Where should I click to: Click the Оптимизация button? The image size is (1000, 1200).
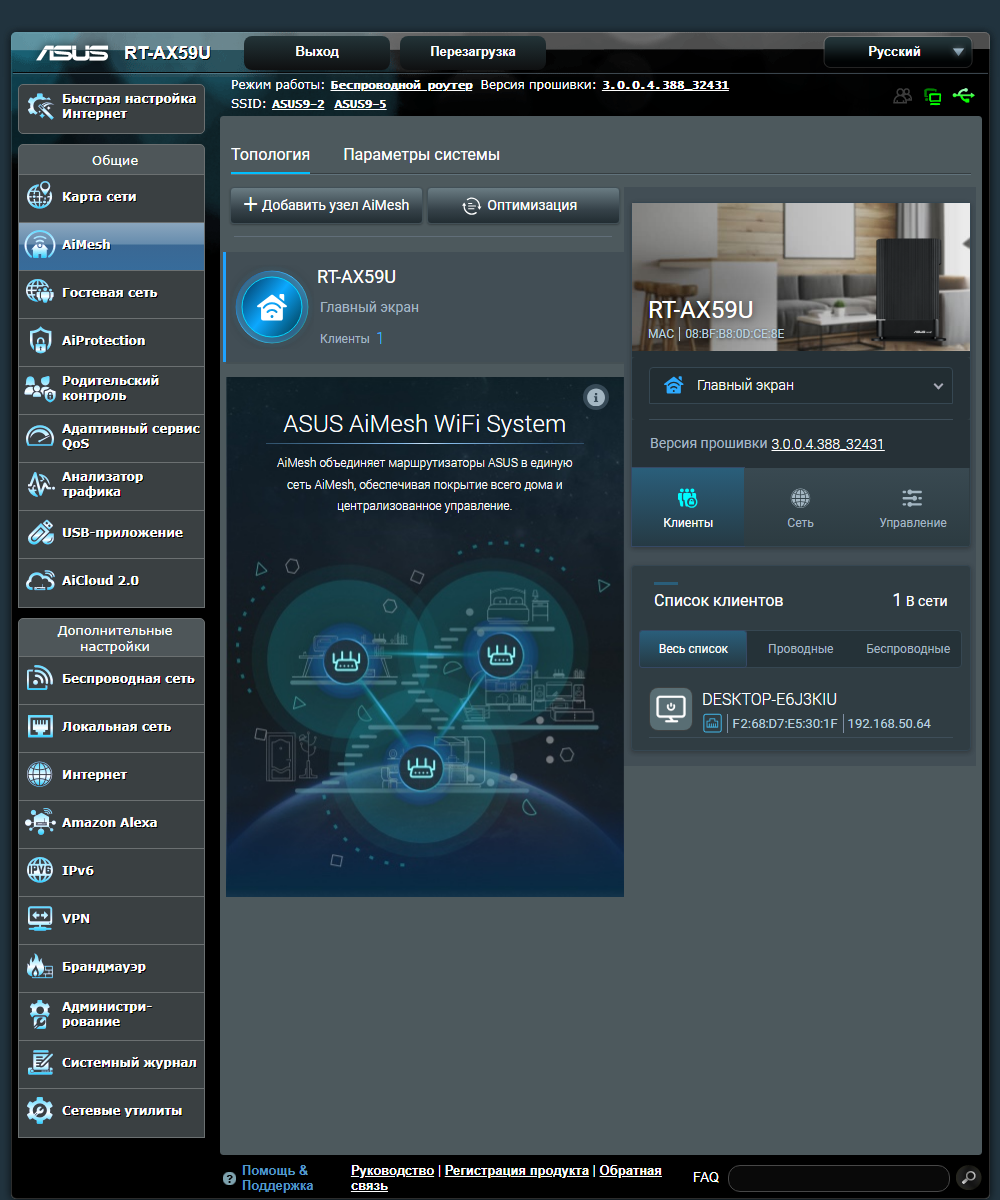(x=523, y=205)
